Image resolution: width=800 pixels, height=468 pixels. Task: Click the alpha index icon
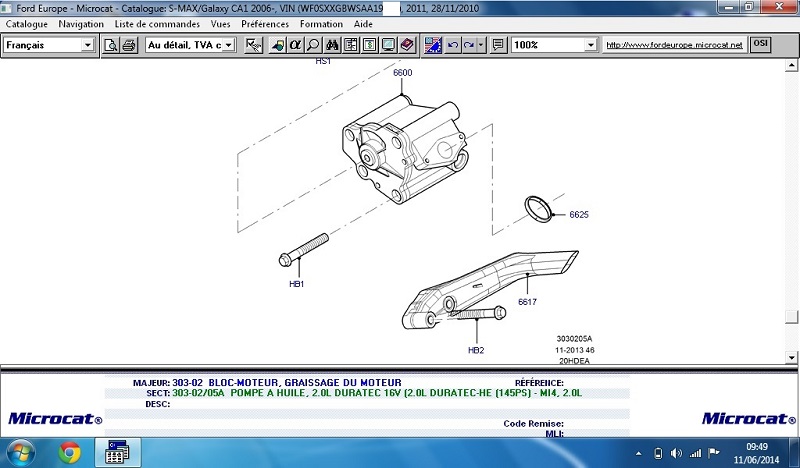point(295,45)
